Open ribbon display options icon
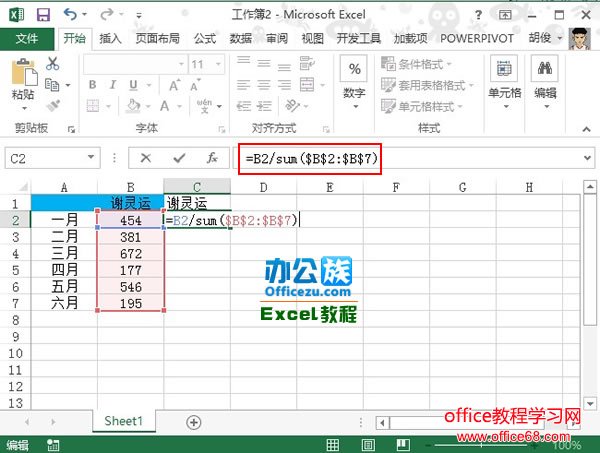Image resolution: width=600 pixels, height=453 pixels. click(x=505, y=15)
